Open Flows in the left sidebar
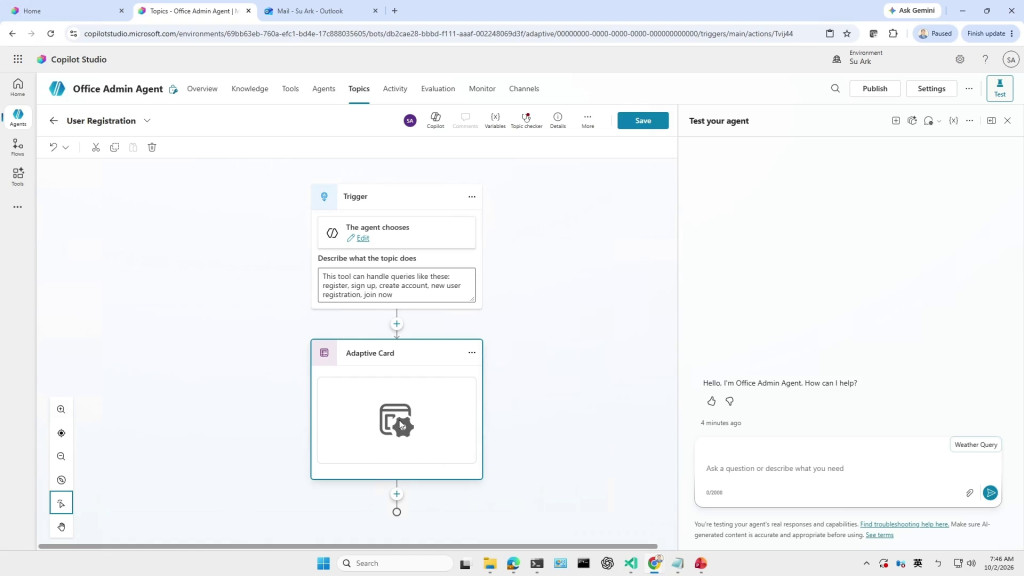 point(18,147)
